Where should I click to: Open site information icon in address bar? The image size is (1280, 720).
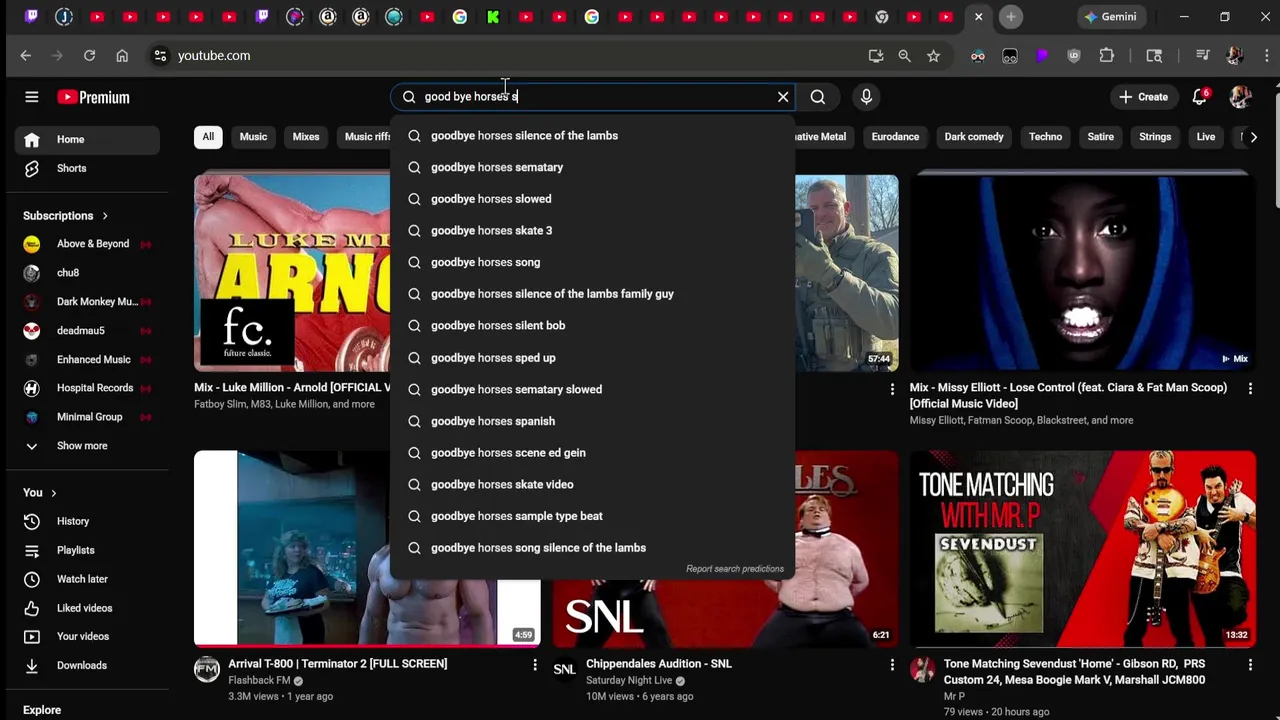pos(160,56)
